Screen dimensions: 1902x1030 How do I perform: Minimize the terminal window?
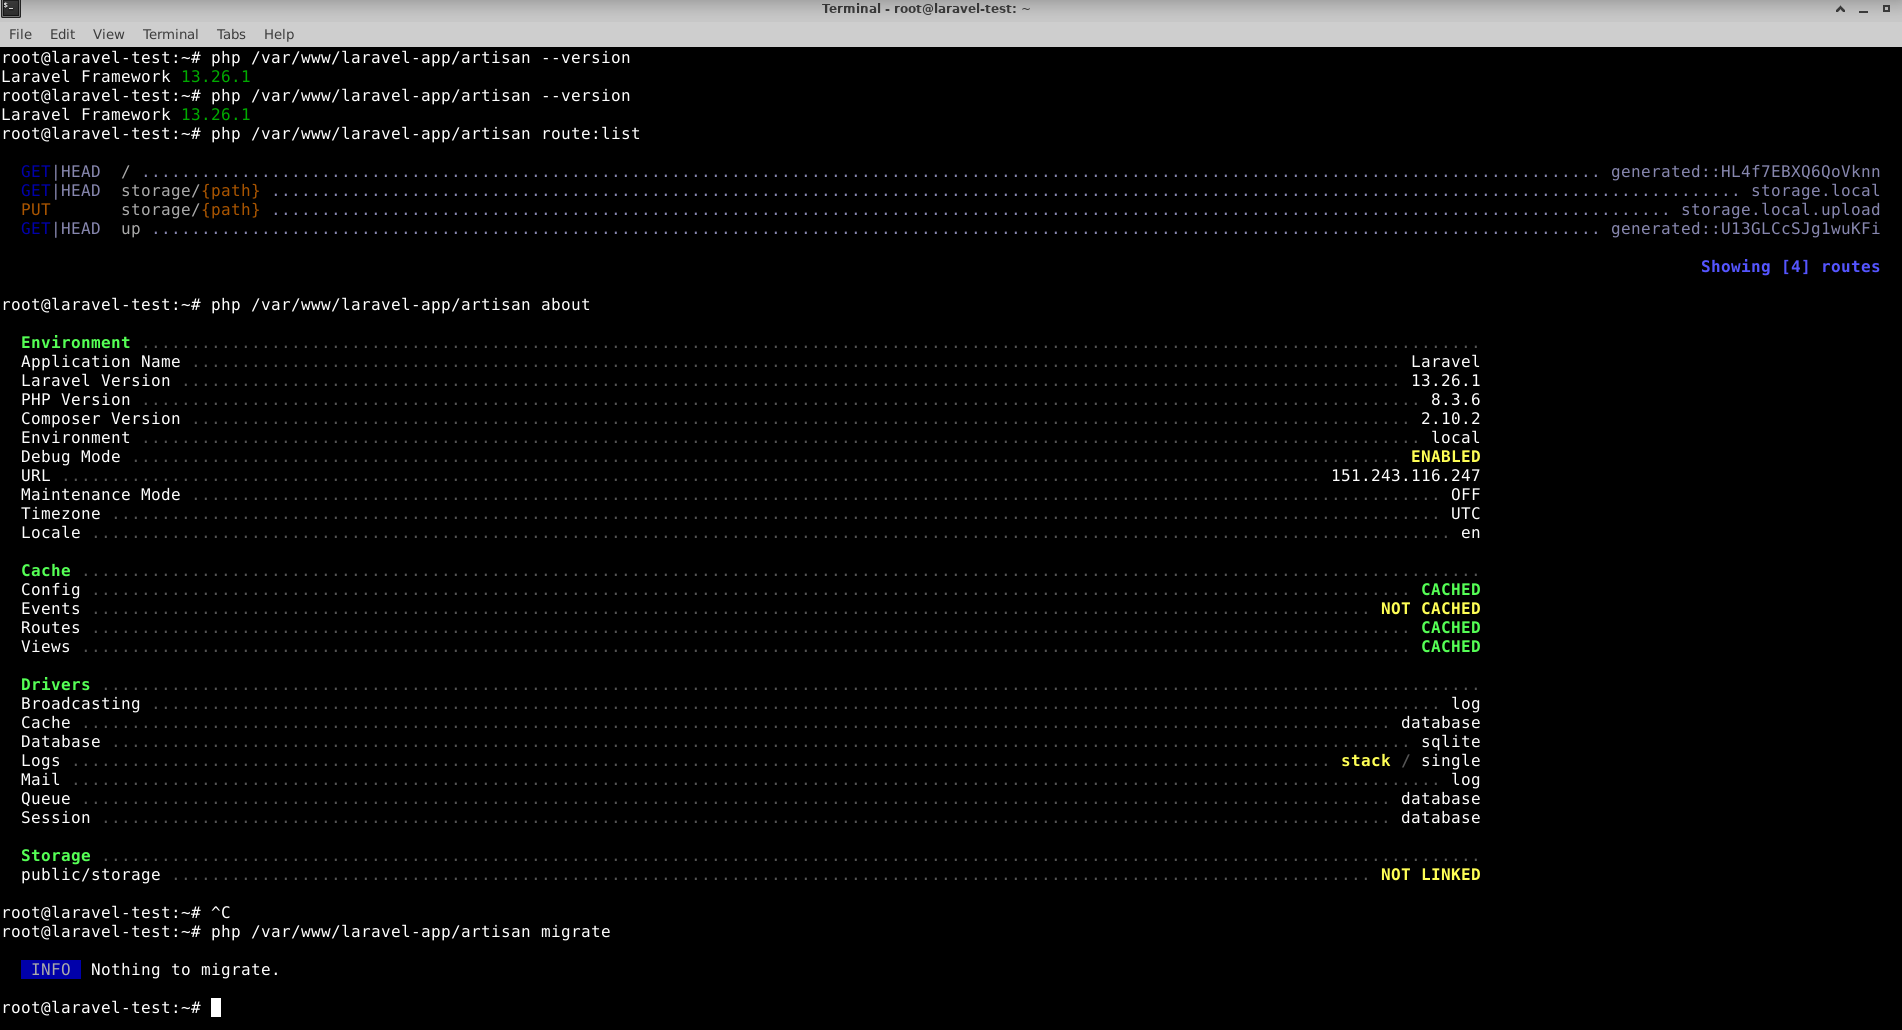[x=1863, y=9]
